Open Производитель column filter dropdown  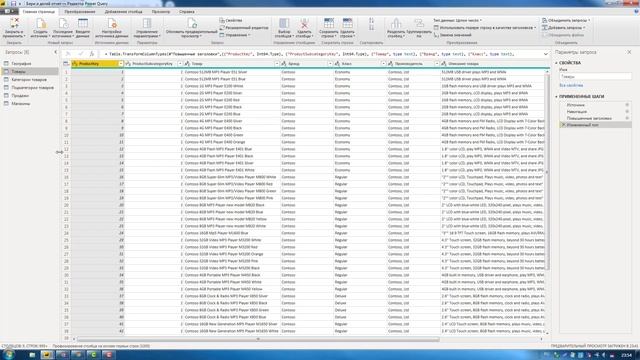436,64
